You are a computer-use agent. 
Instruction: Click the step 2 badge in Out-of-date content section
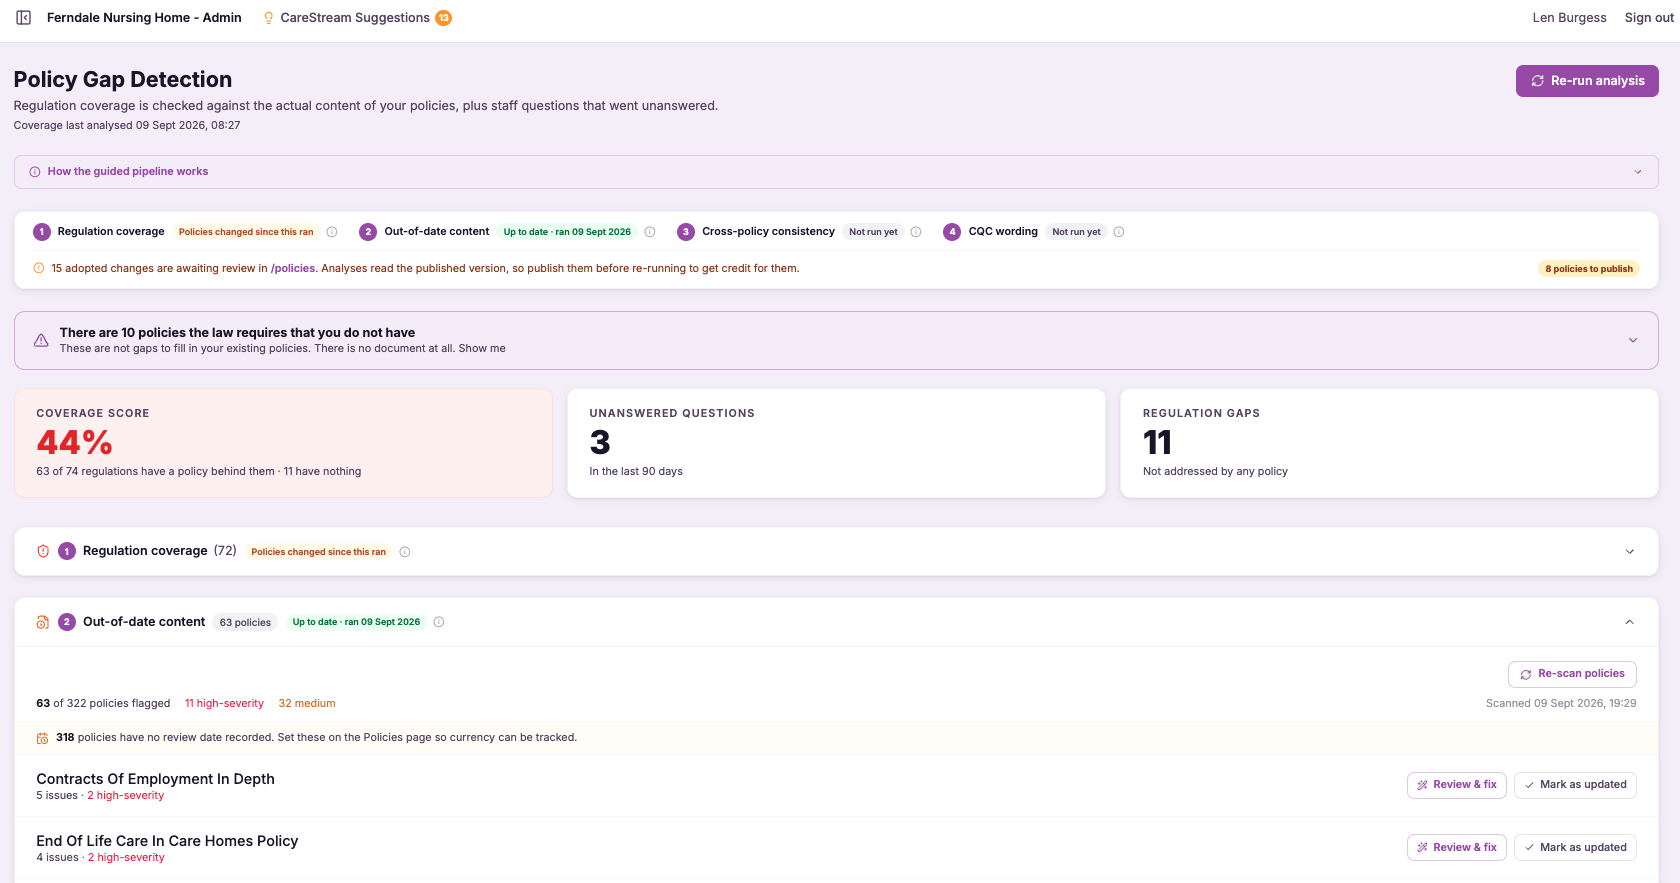tap(67, 622)
